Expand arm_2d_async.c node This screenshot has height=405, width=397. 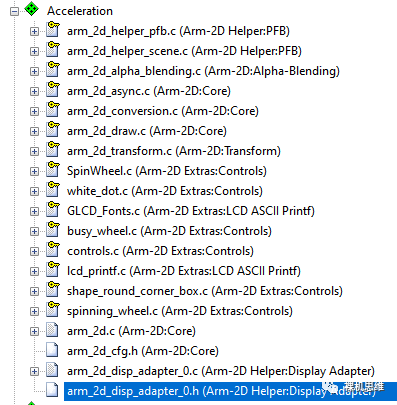[34, 92]
